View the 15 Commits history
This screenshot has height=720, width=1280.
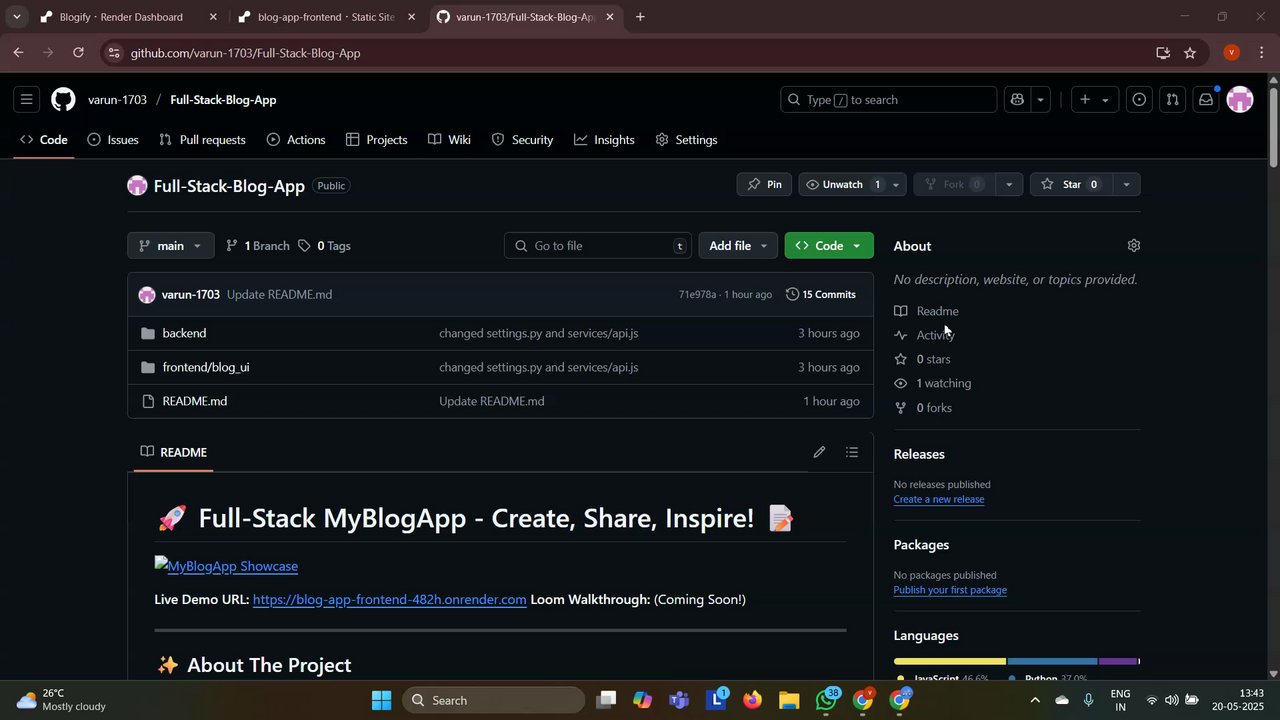[x=821, y=295]
